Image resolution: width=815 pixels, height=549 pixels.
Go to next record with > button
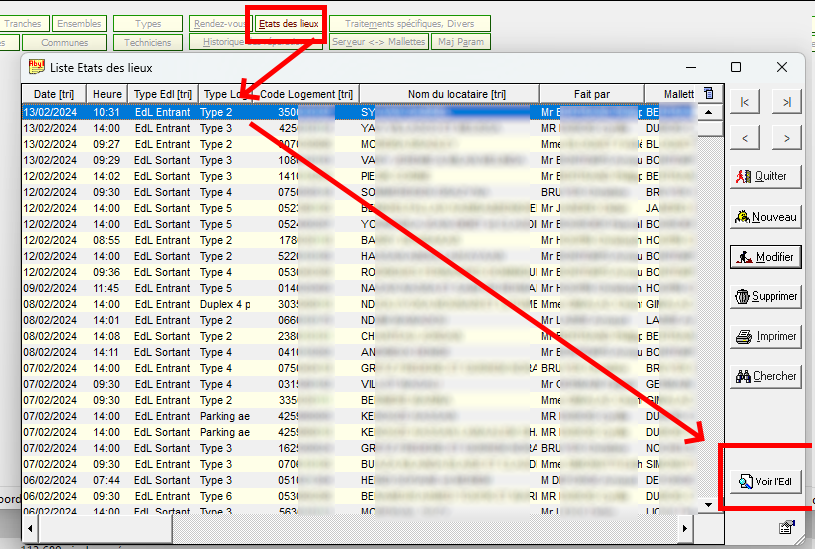[x=787, y=137]
